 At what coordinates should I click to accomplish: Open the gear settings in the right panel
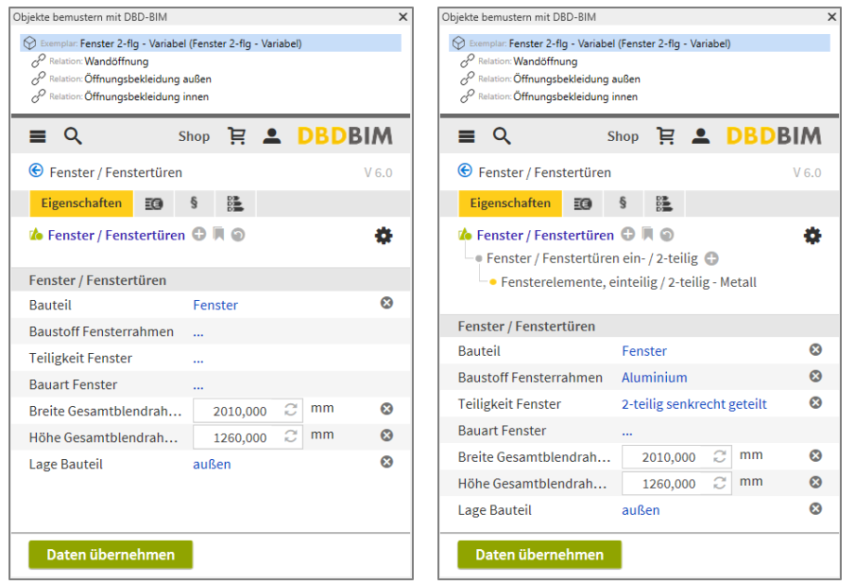tap(812, 236)
